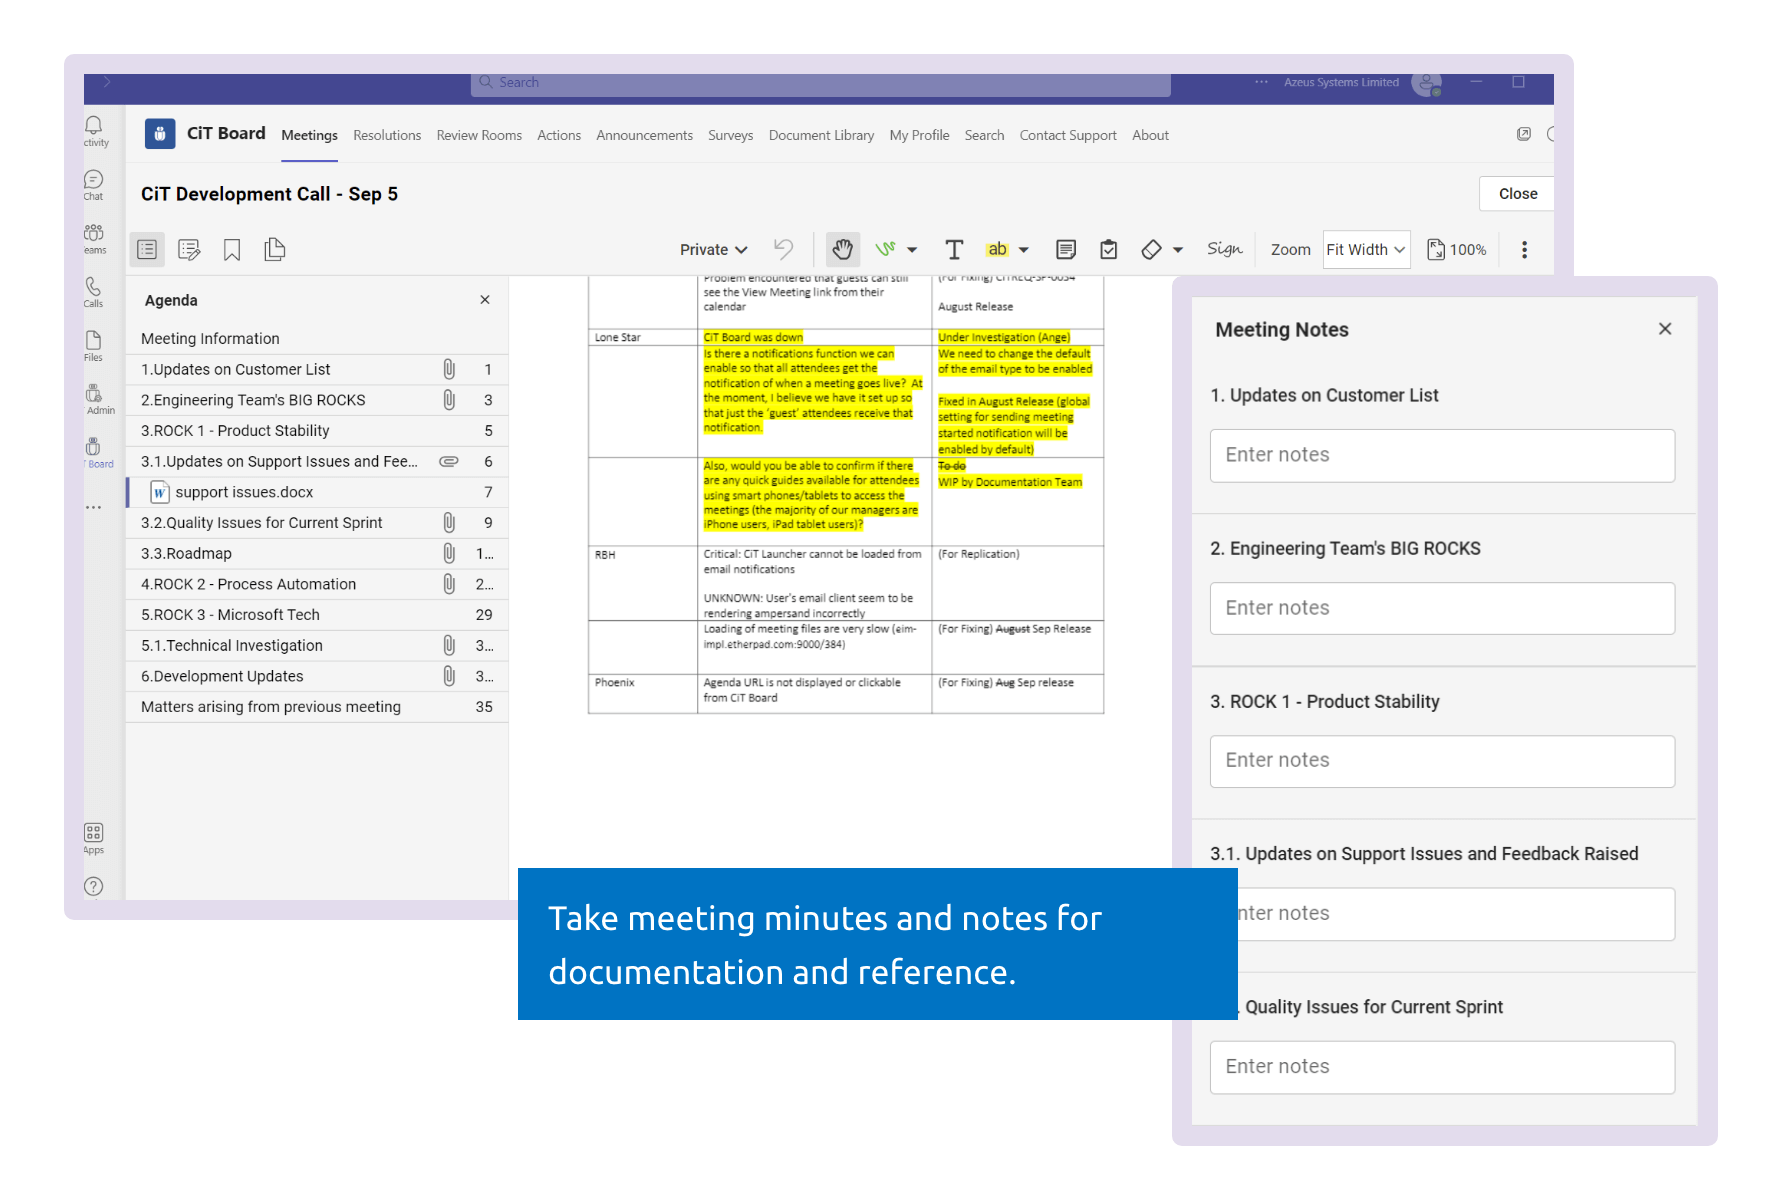Select the hand pan tool
Screen dimensions: 1782x1200
pos(843,249)
